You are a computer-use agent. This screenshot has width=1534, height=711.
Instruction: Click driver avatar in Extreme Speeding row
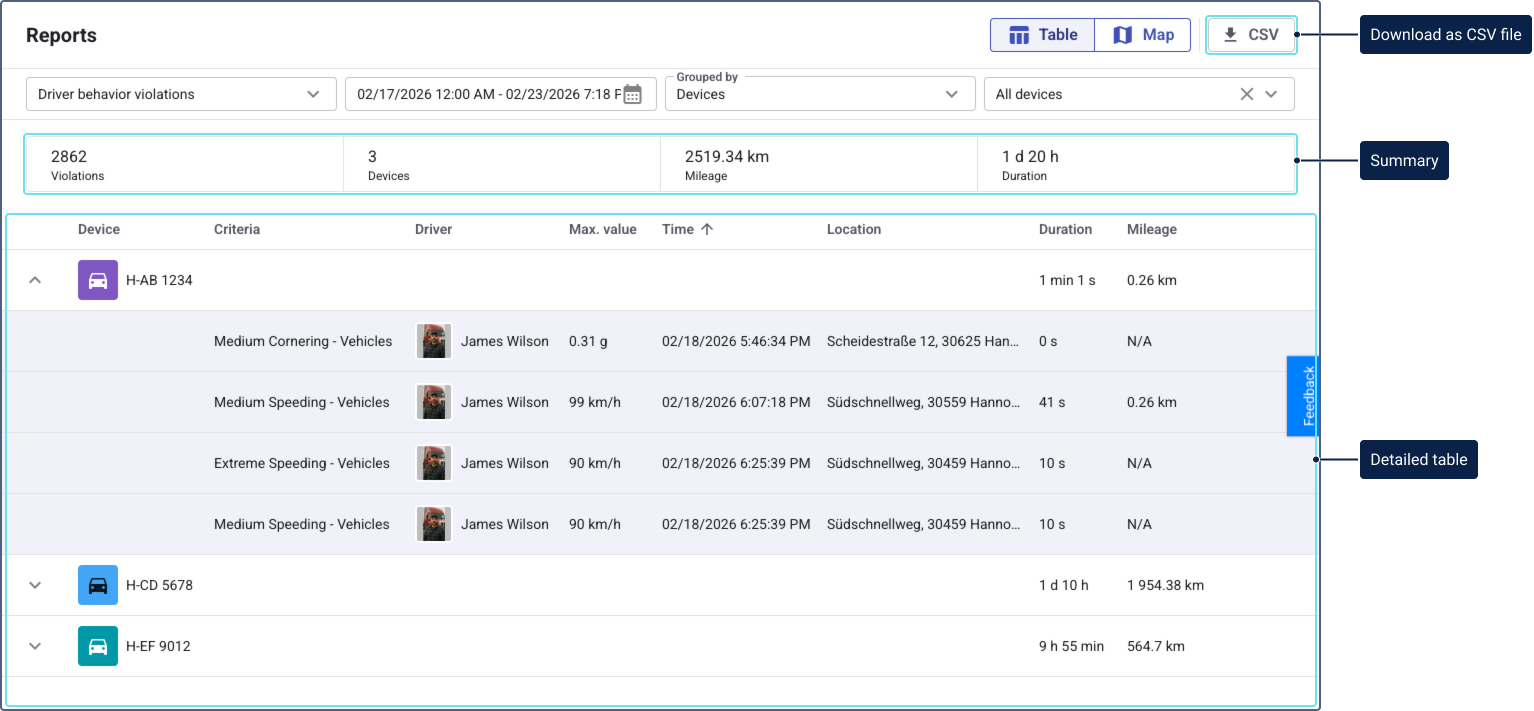(433, 463)
